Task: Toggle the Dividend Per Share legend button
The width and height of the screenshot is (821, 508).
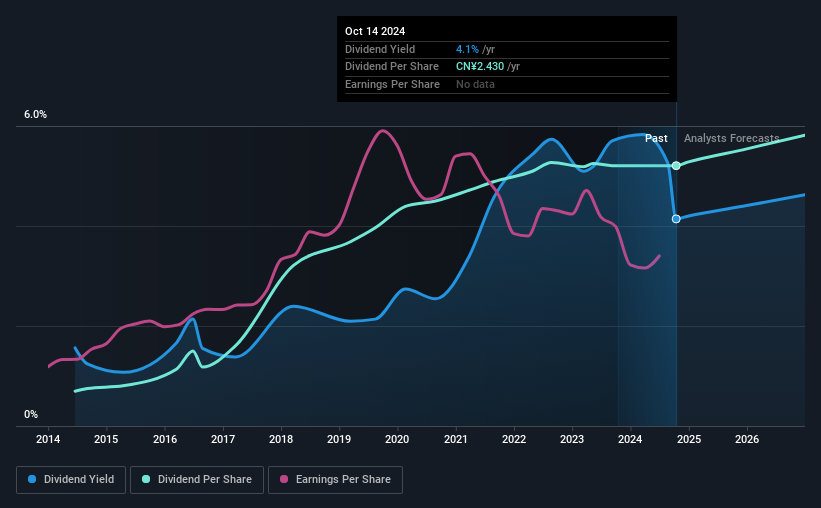Action: 197,480
